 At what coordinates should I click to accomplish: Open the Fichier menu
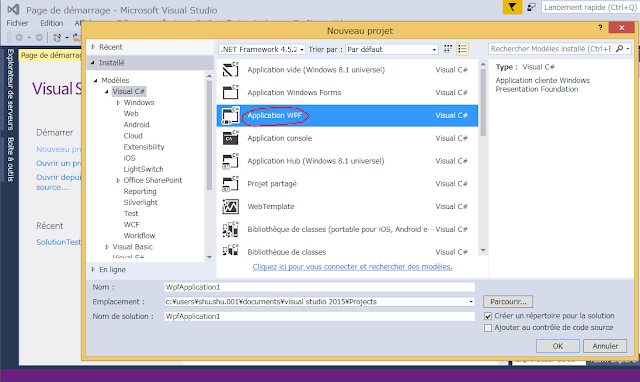pos(17,23)
